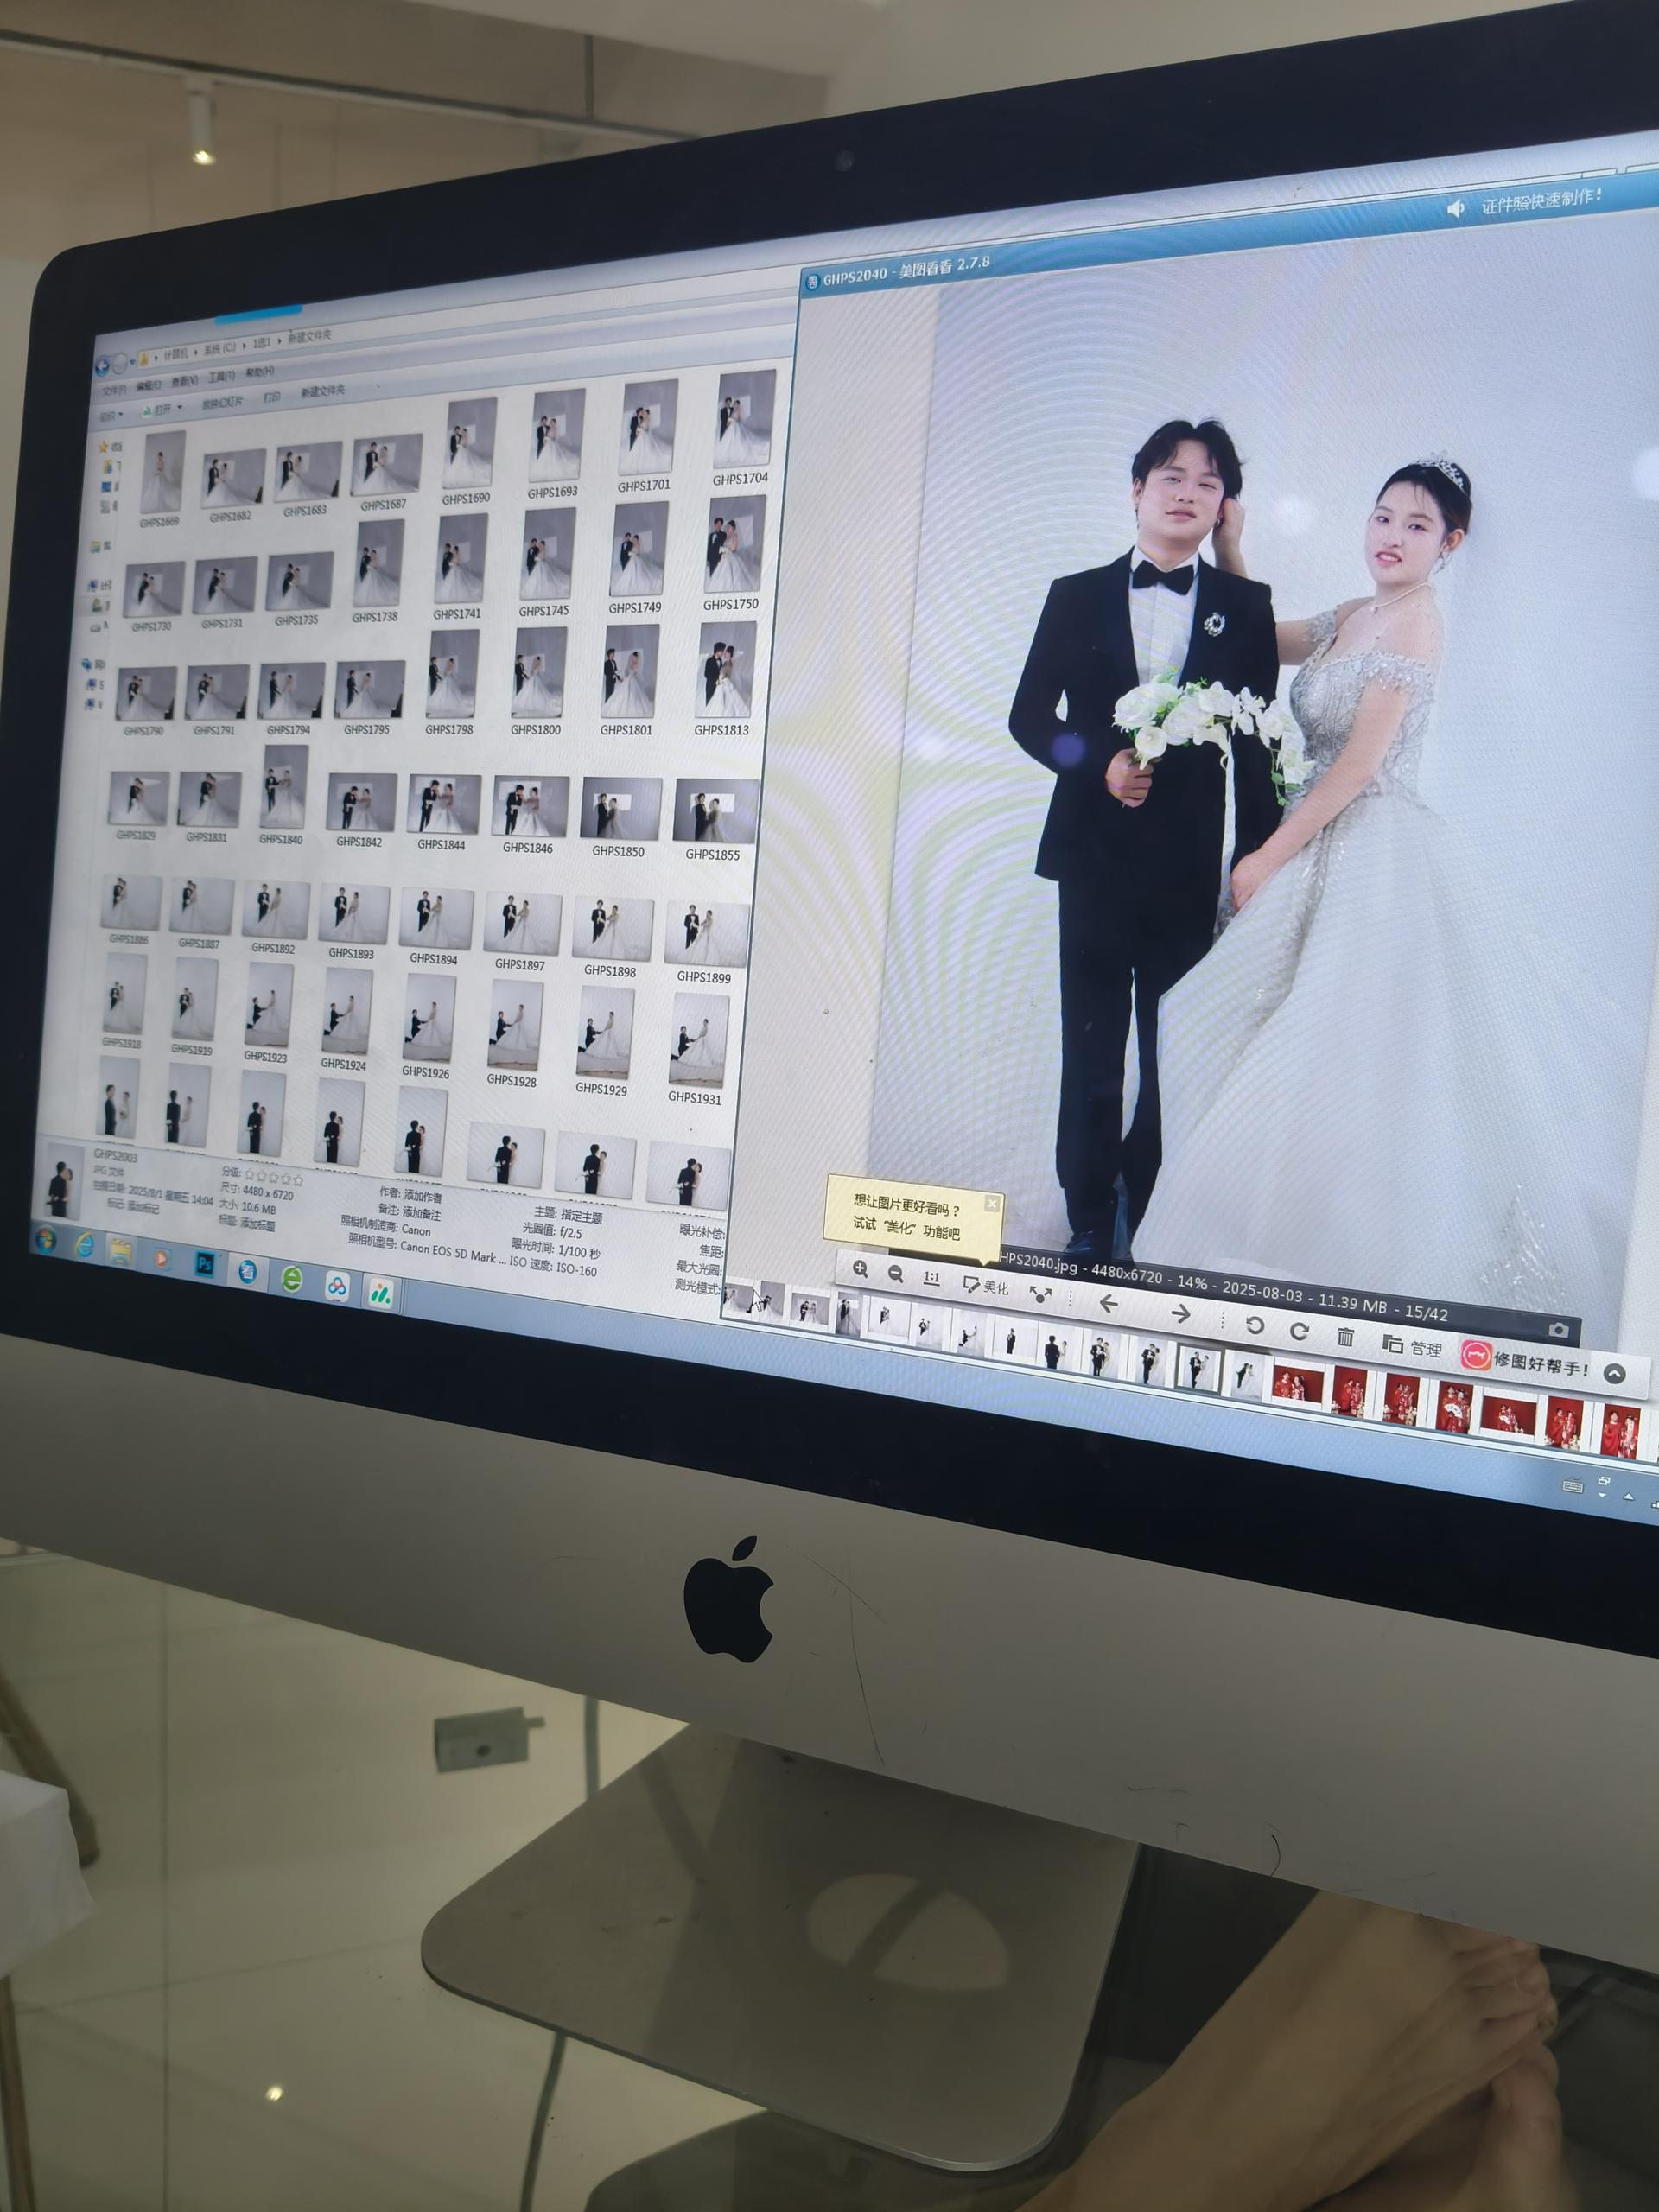Open the 工具(T) menu in Explorer

[x=221, y=377]
